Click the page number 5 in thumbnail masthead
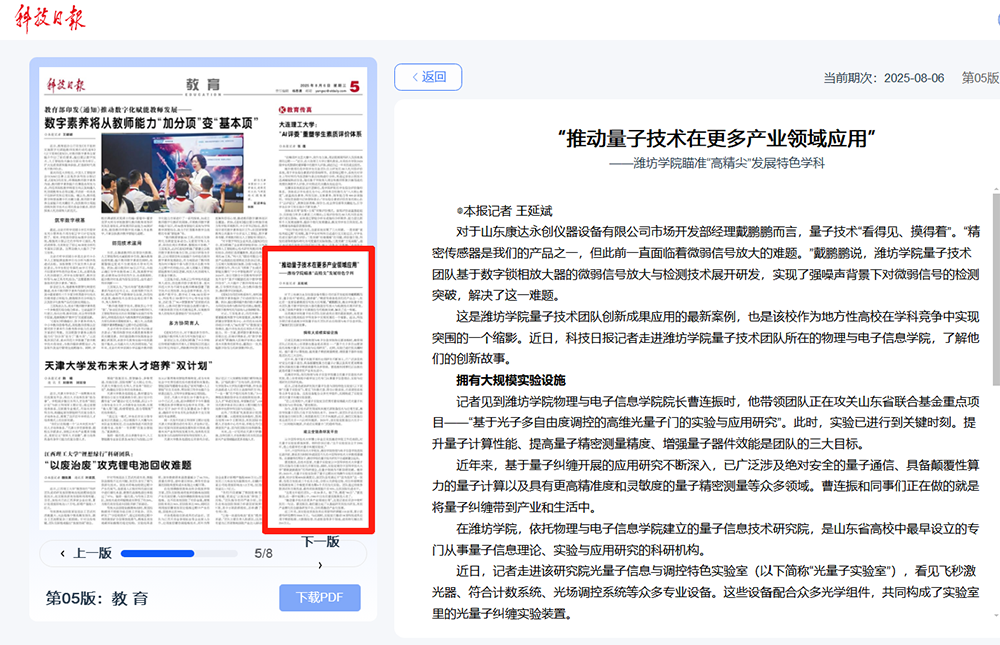1000x645 pixels. (x=355, y=87)
